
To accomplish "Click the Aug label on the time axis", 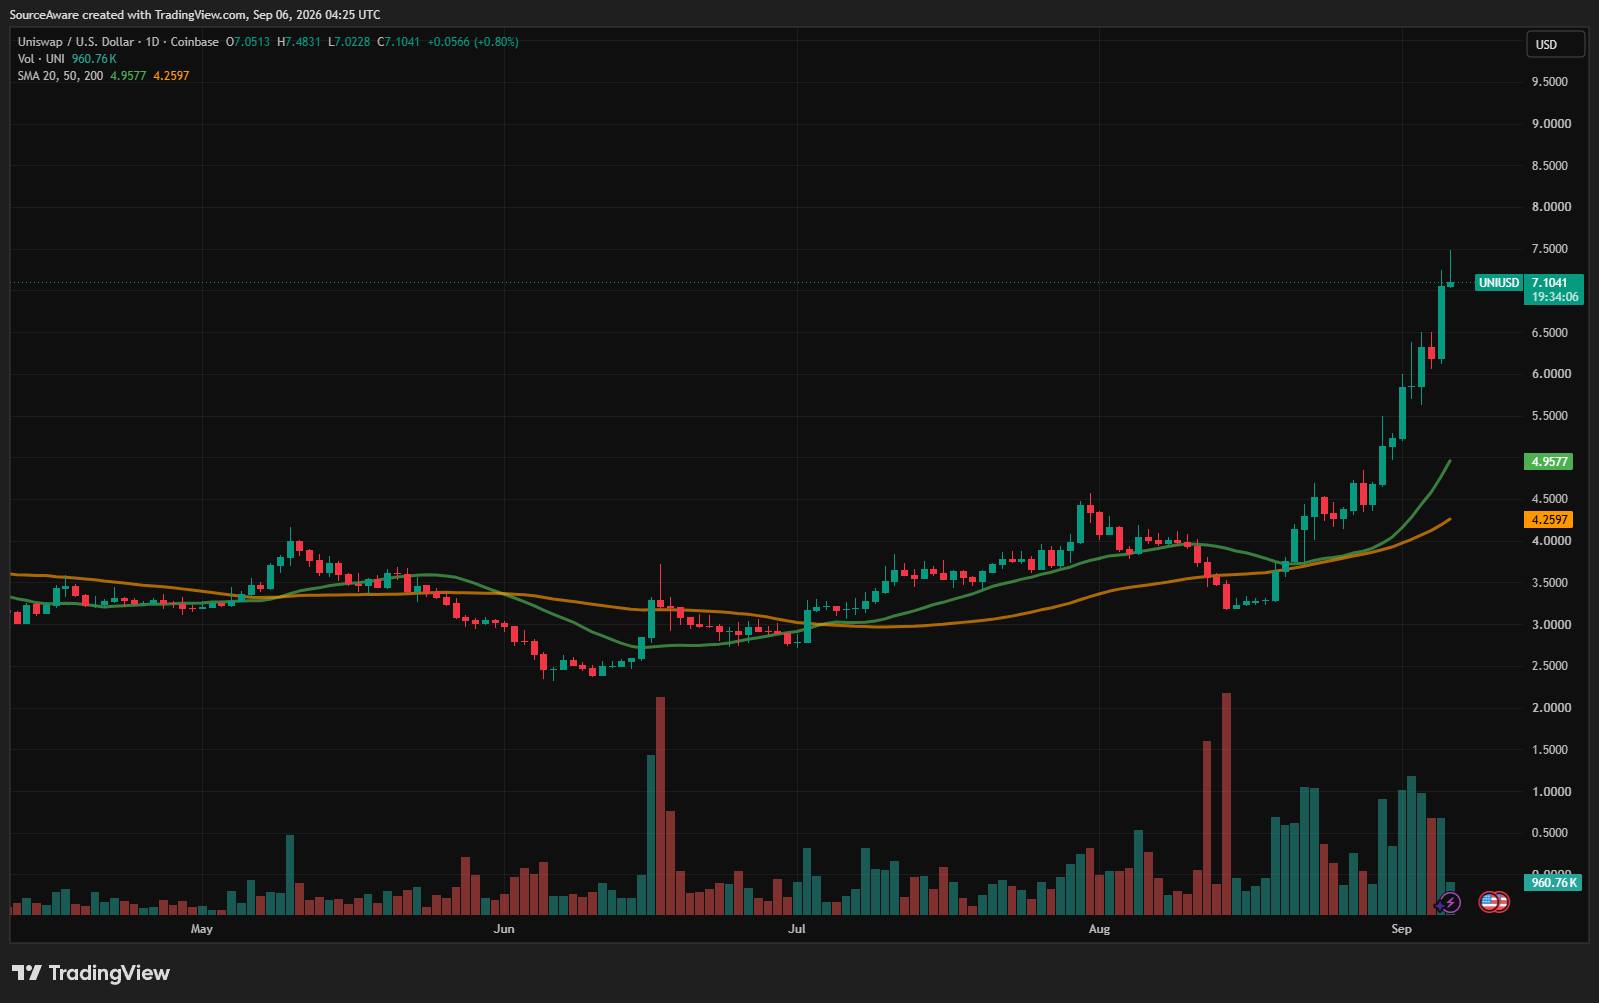I will pos(1099,929).
